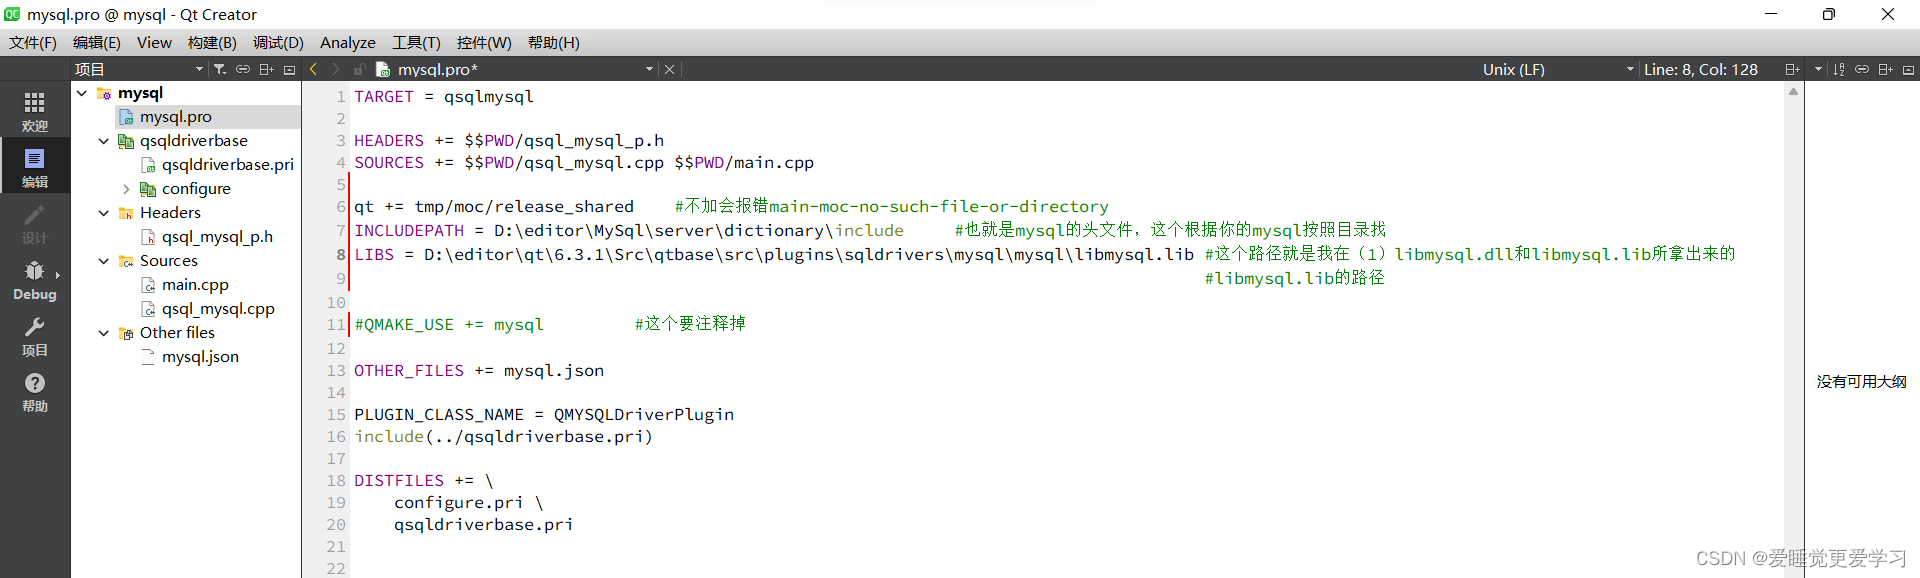Open the 构建(B) menu
The width and height of the screenshot is (1920, 578).
point(212,42)
